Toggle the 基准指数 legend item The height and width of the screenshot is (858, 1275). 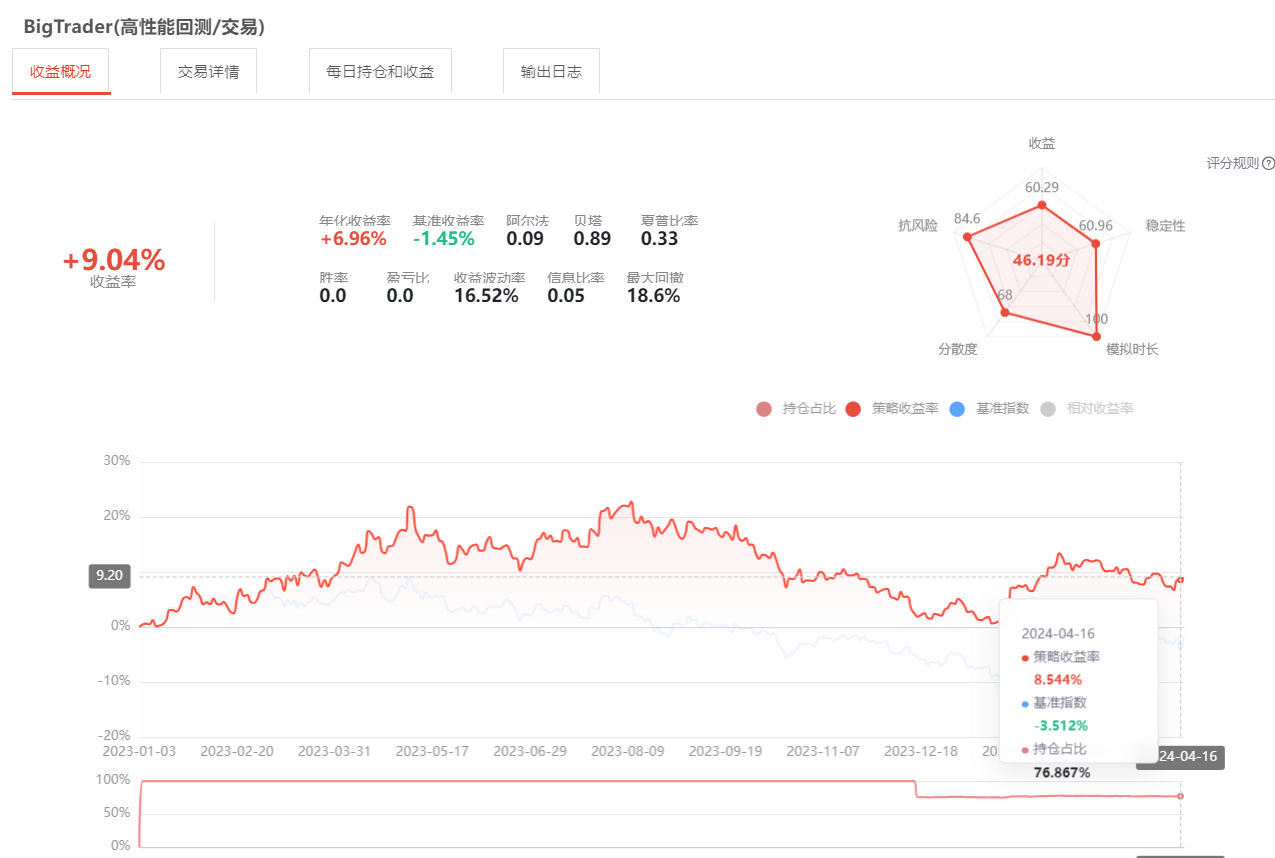[x=988, y=409]
